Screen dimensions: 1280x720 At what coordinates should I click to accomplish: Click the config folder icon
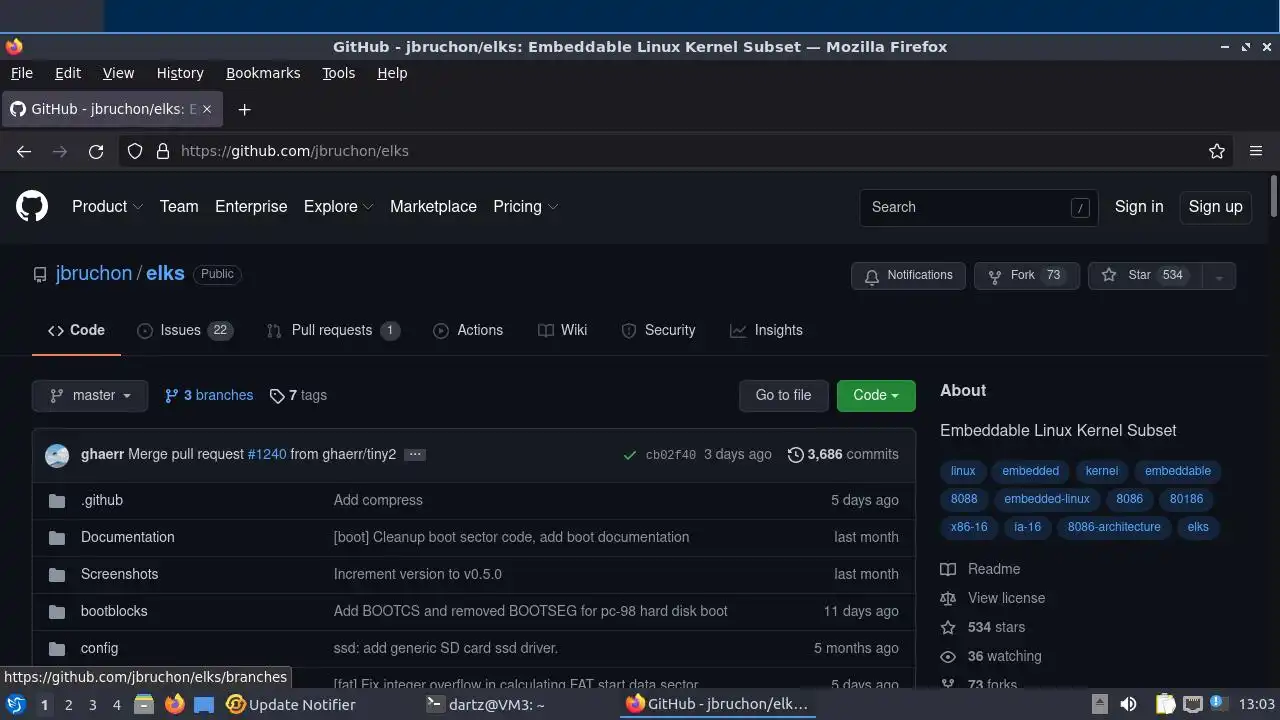click(x=58, y=648)
